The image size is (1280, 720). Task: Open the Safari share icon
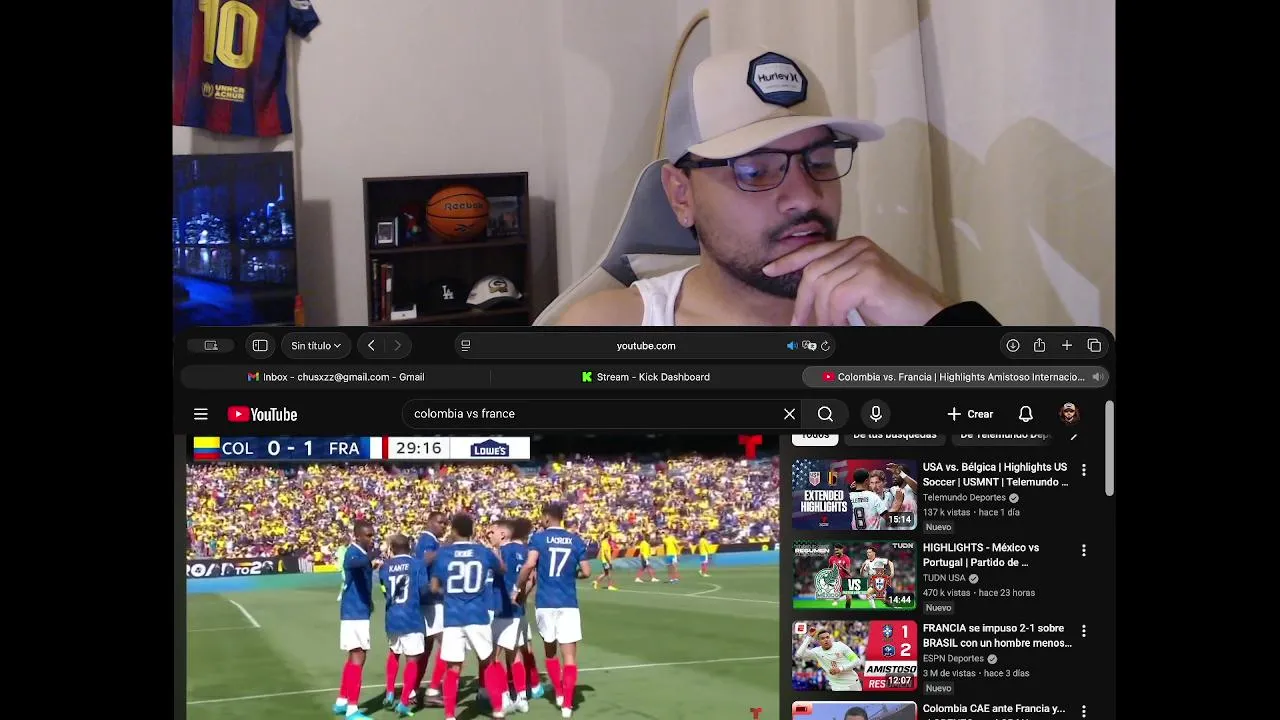[x=1039, y=345]
